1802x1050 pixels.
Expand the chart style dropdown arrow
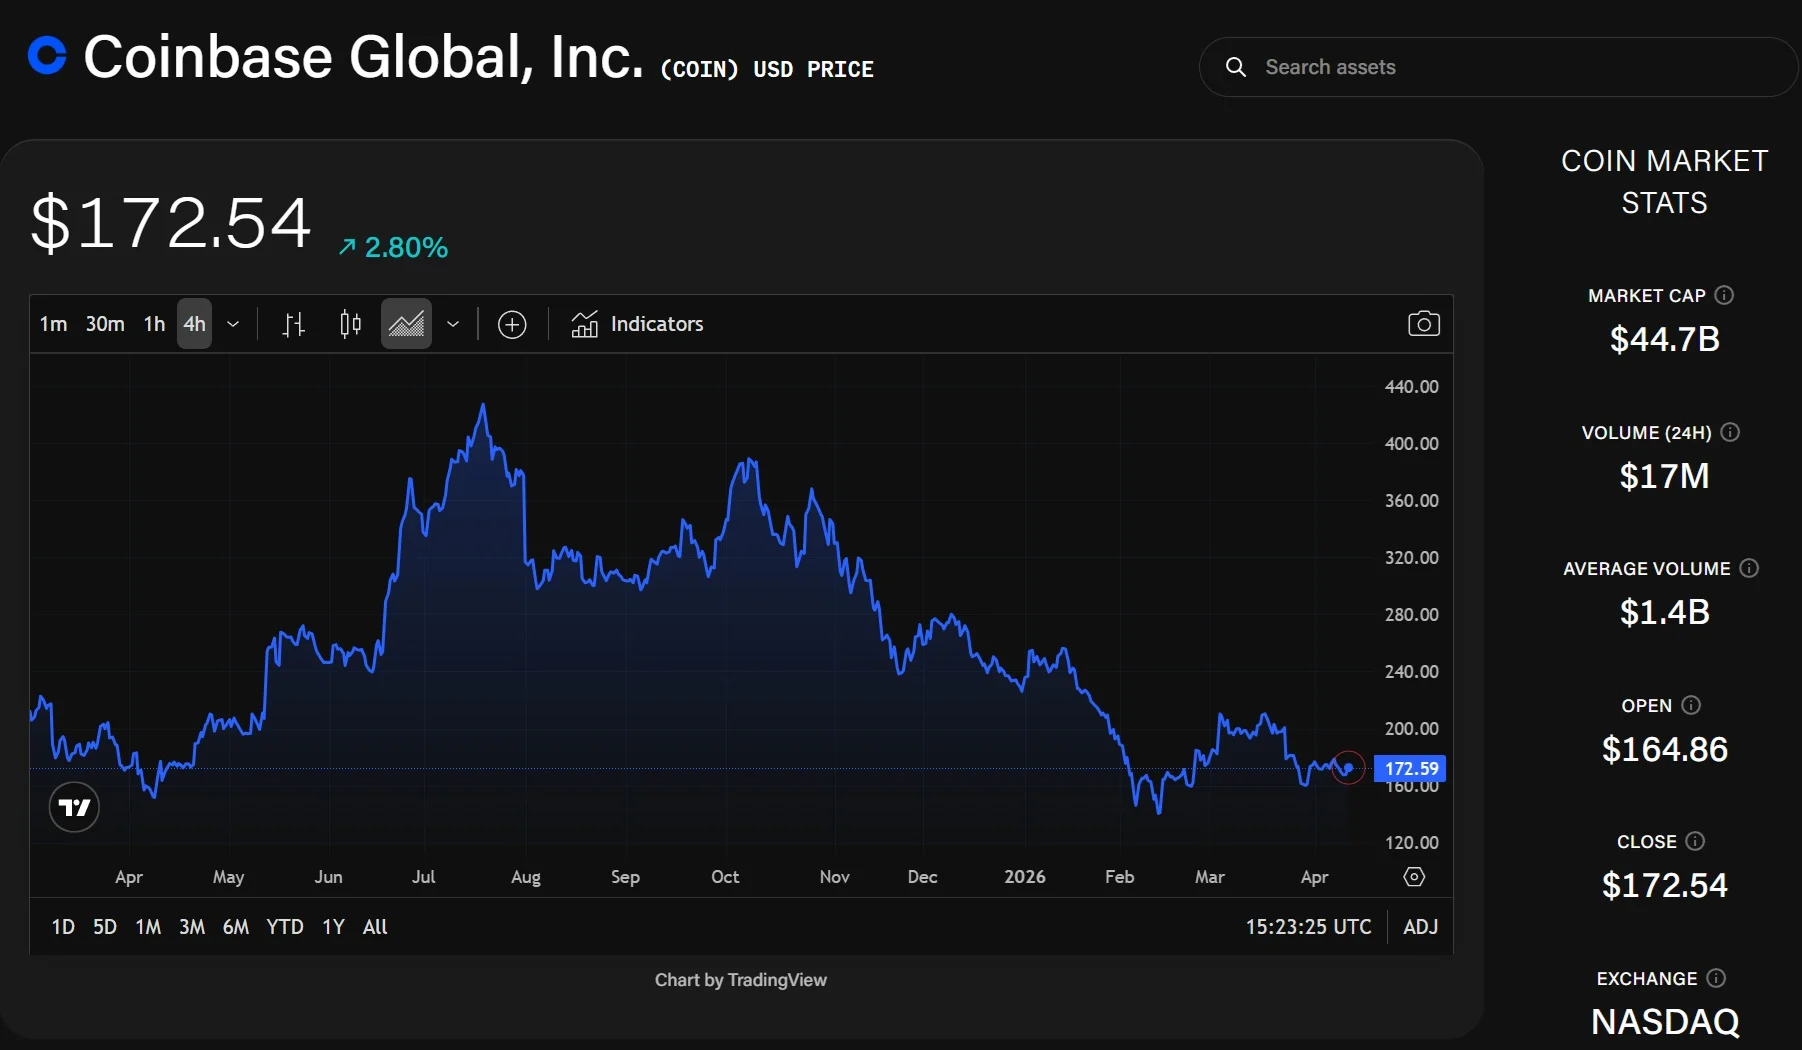click(453, 324)
